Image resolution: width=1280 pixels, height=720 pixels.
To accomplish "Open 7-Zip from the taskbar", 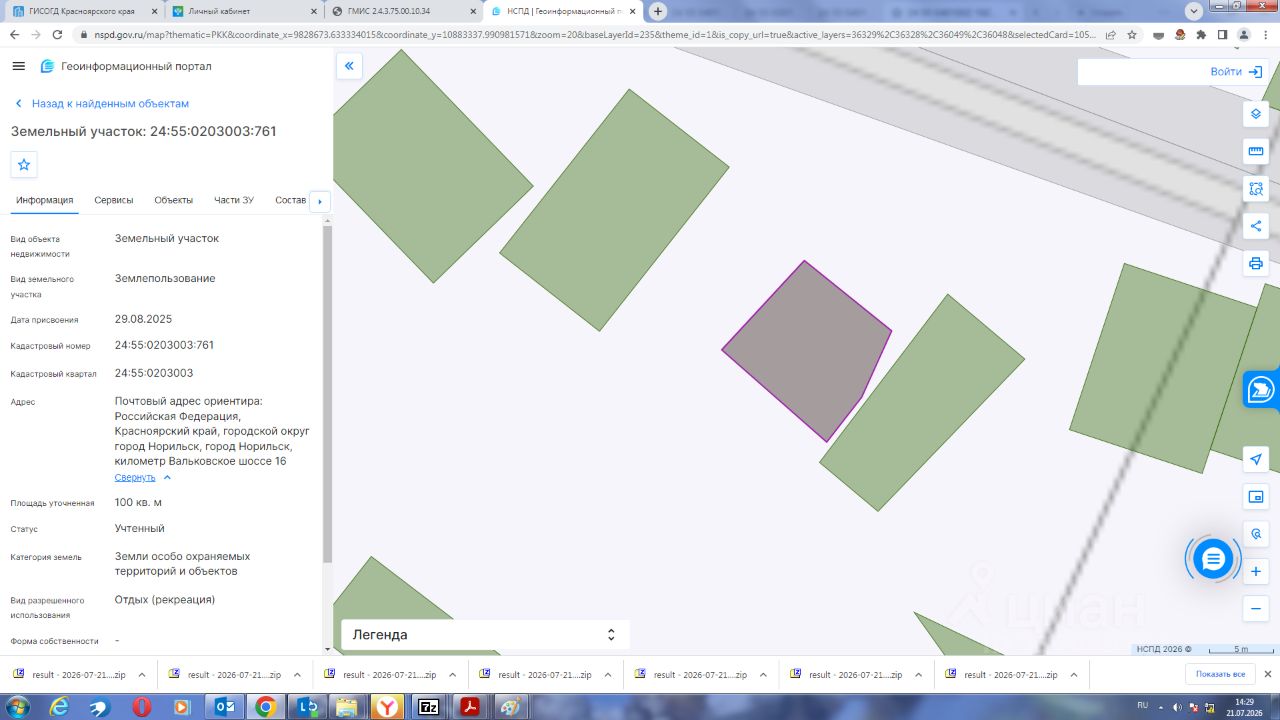I will (428, 707).
